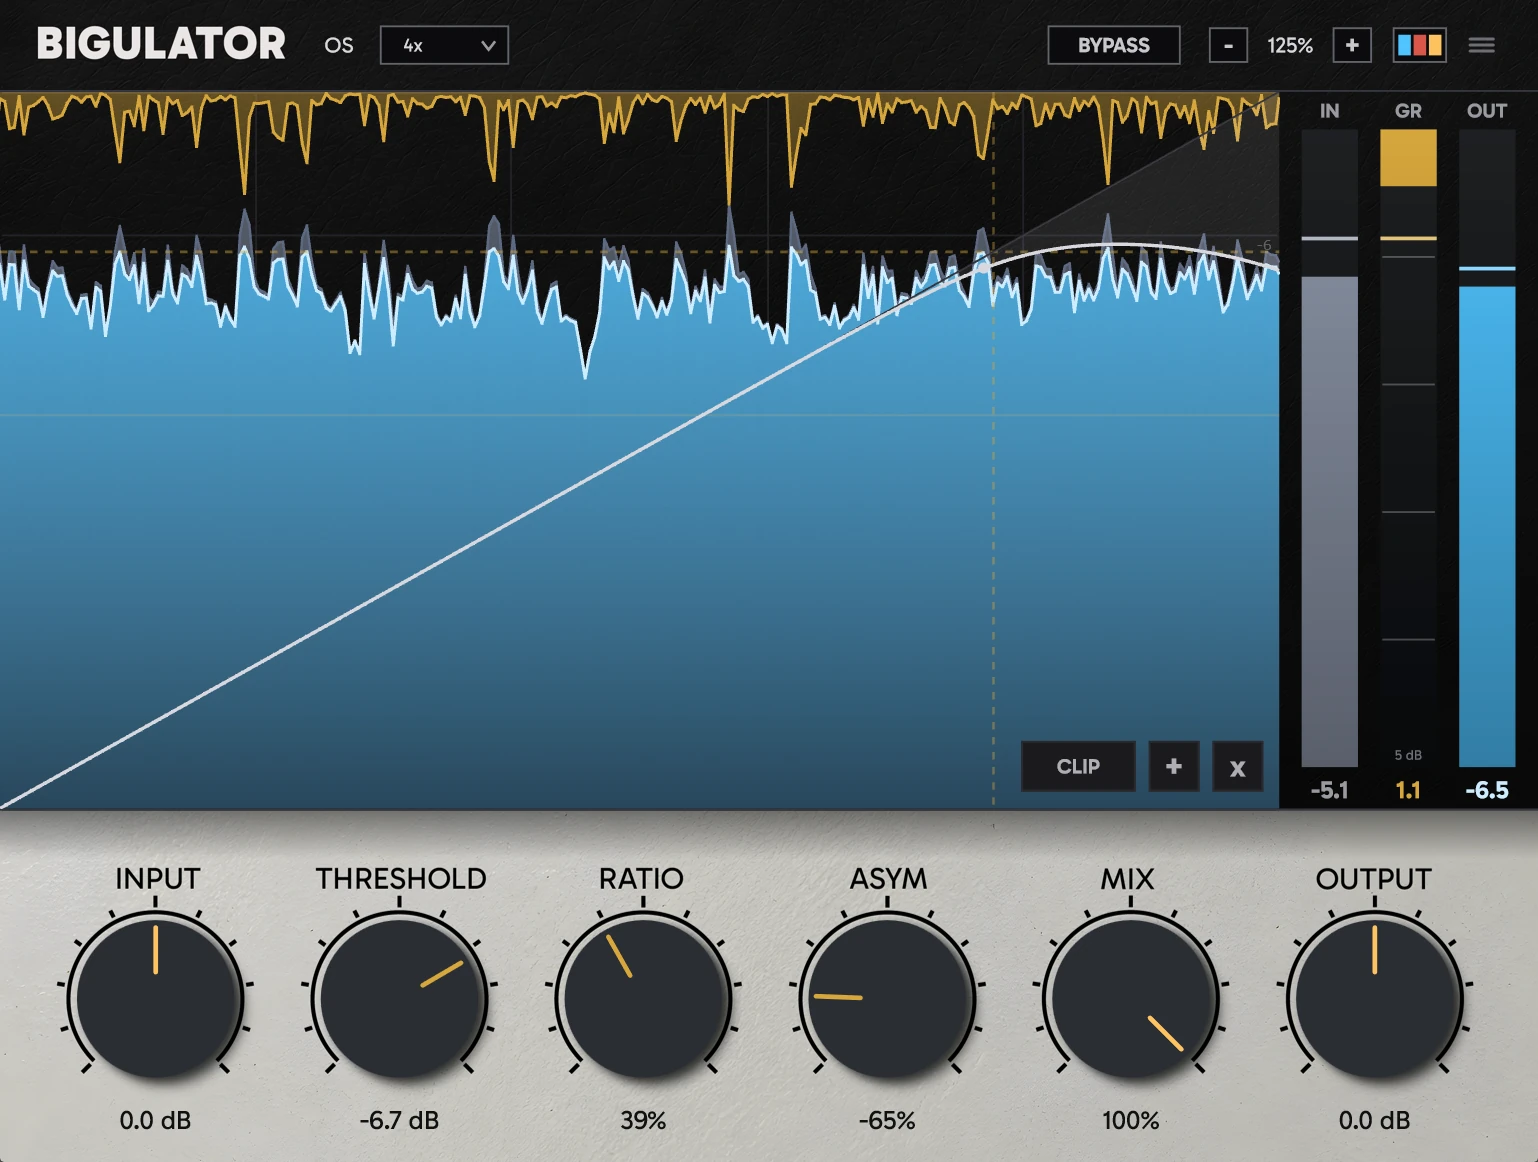Select the 39% ratio value
The image size is (1538, 1162).
tap(643, 1120)
